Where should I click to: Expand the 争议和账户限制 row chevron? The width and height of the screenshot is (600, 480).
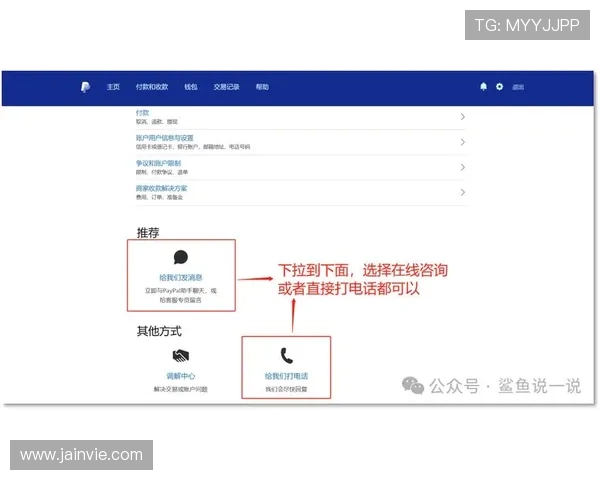click(463, 167)
